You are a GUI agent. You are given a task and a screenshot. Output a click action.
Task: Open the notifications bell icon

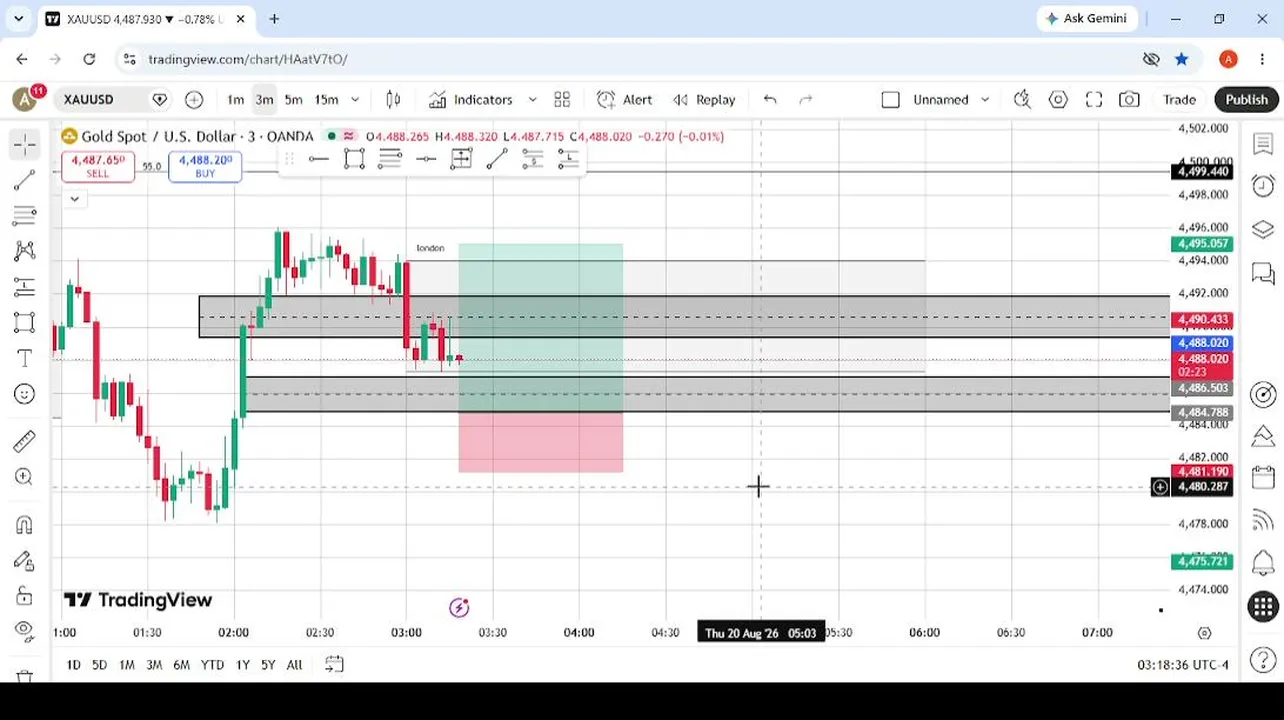coord(1263,563)
